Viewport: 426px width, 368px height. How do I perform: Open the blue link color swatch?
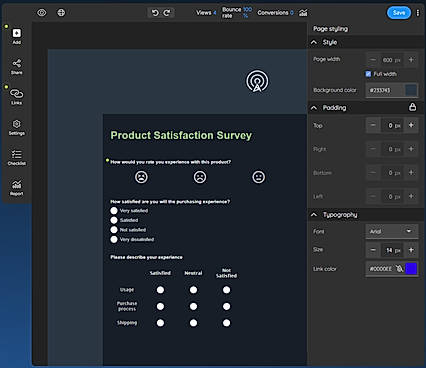(411, 268)
